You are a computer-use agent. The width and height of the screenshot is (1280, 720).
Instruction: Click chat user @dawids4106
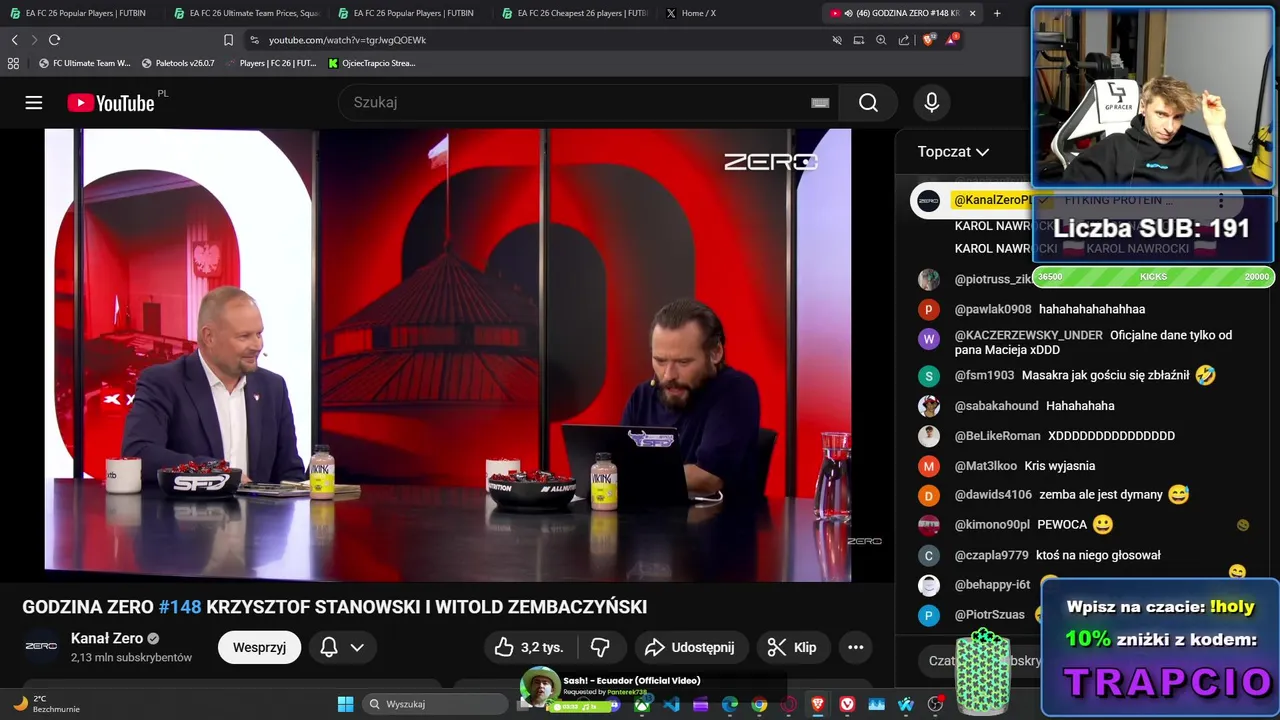(993, 495)
